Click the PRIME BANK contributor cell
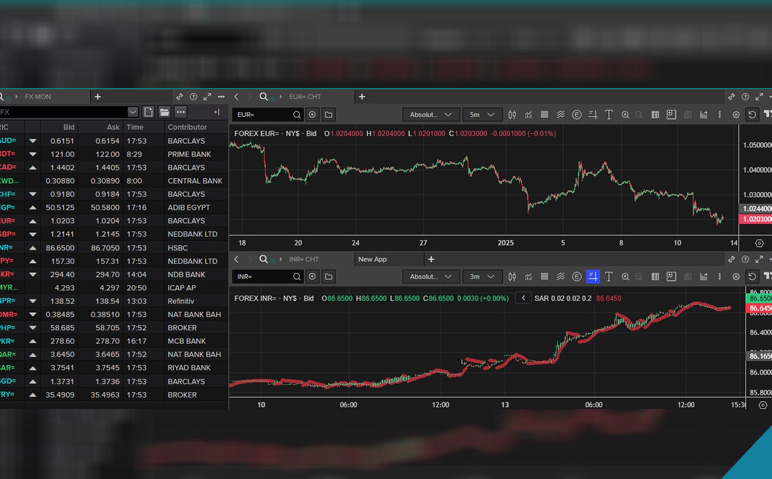Image resolution: width=772 pixels, height=479 pixels. pos(189,154)
